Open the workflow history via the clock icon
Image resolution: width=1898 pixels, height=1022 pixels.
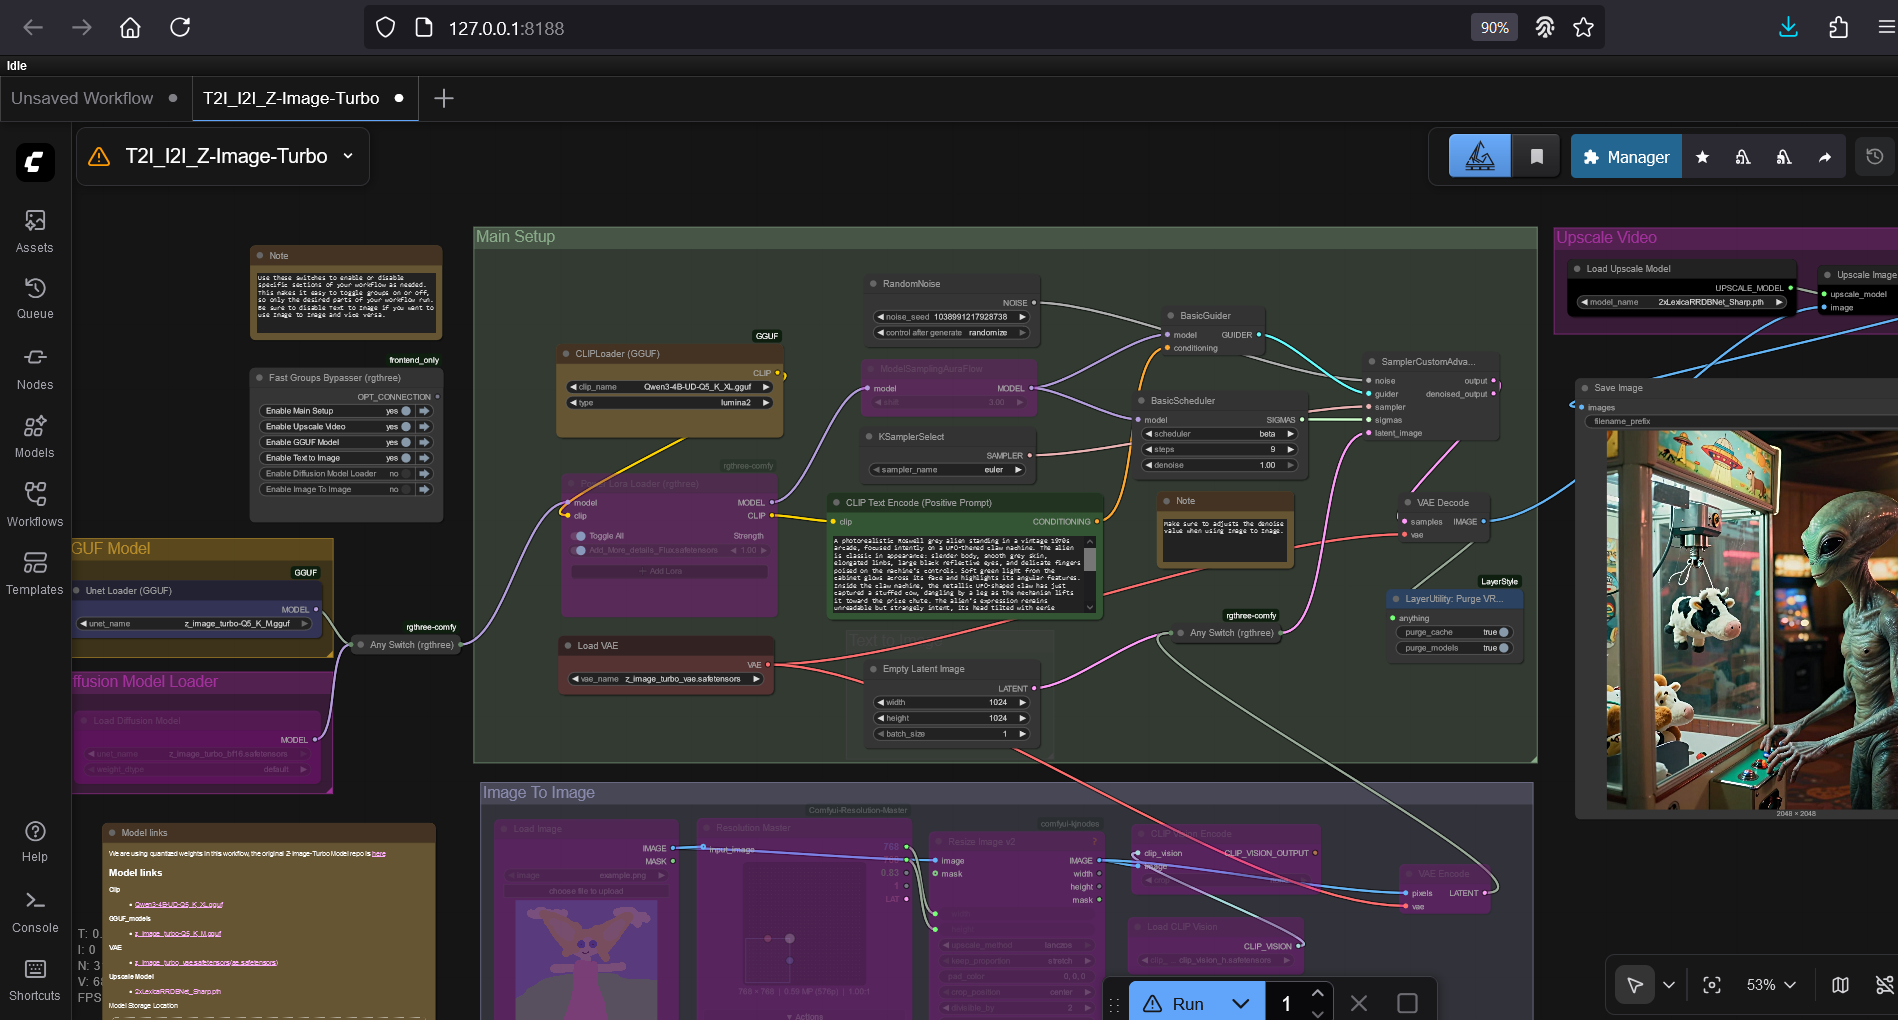point(1875,156)
